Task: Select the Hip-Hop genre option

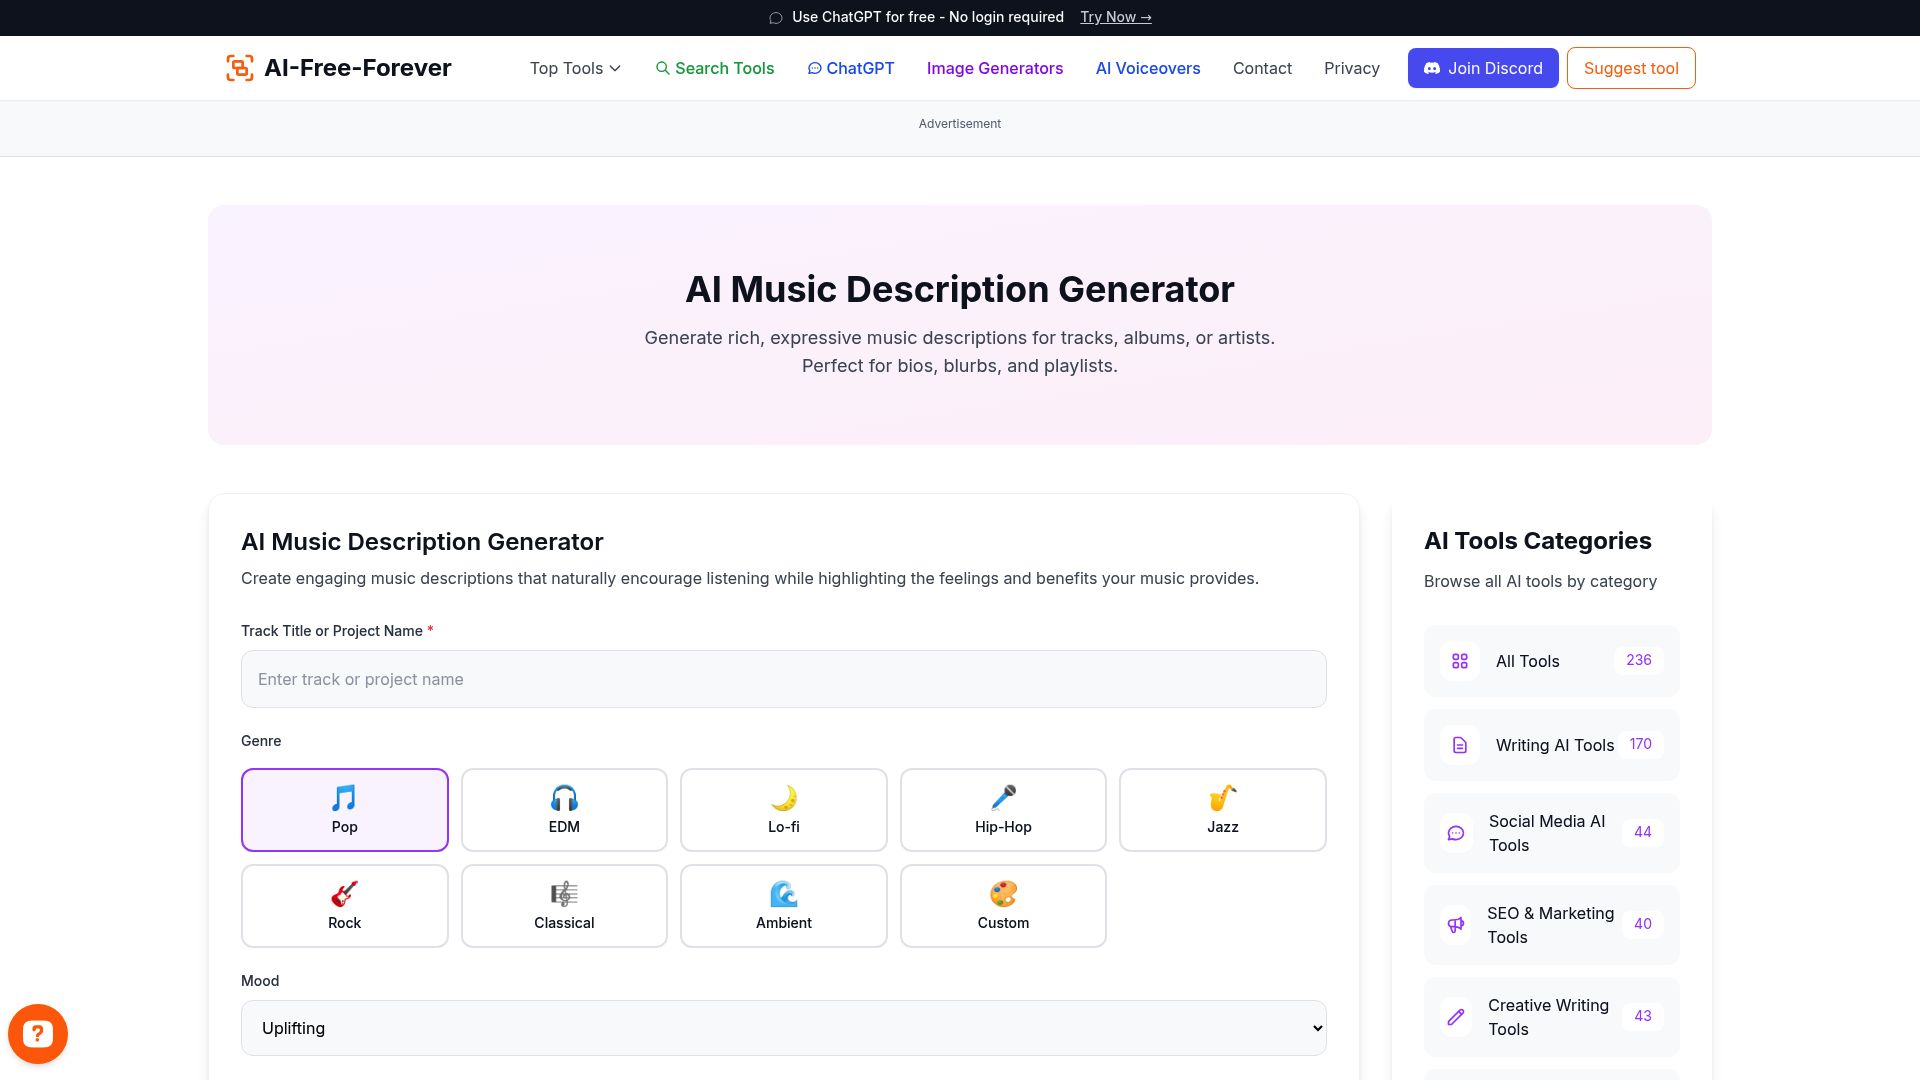Action: coord(1003,809)
